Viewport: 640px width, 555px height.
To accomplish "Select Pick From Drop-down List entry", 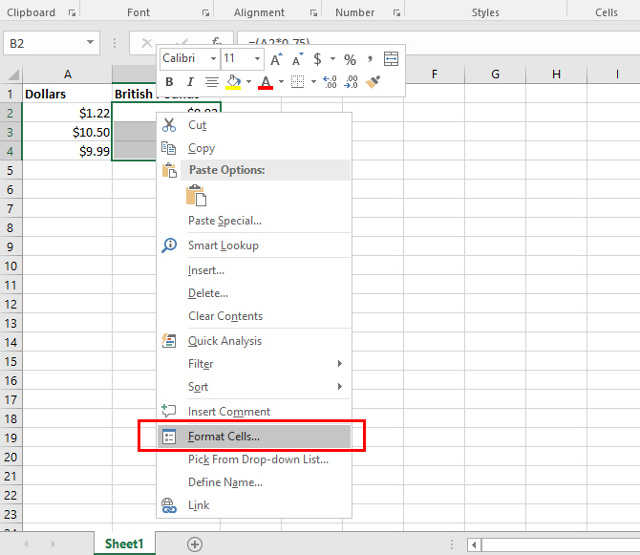I will pyautogui.click(x=254, y=460).
